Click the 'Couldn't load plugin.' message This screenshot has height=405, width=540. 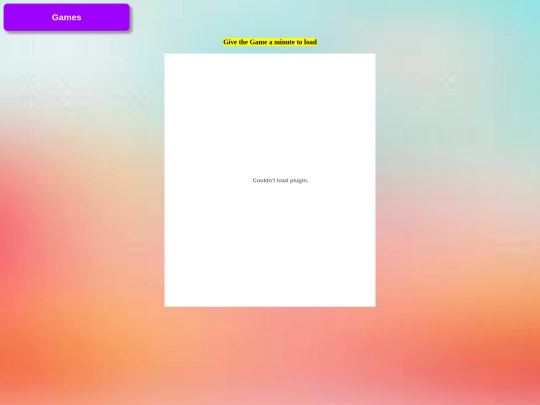tap(280, 180)
